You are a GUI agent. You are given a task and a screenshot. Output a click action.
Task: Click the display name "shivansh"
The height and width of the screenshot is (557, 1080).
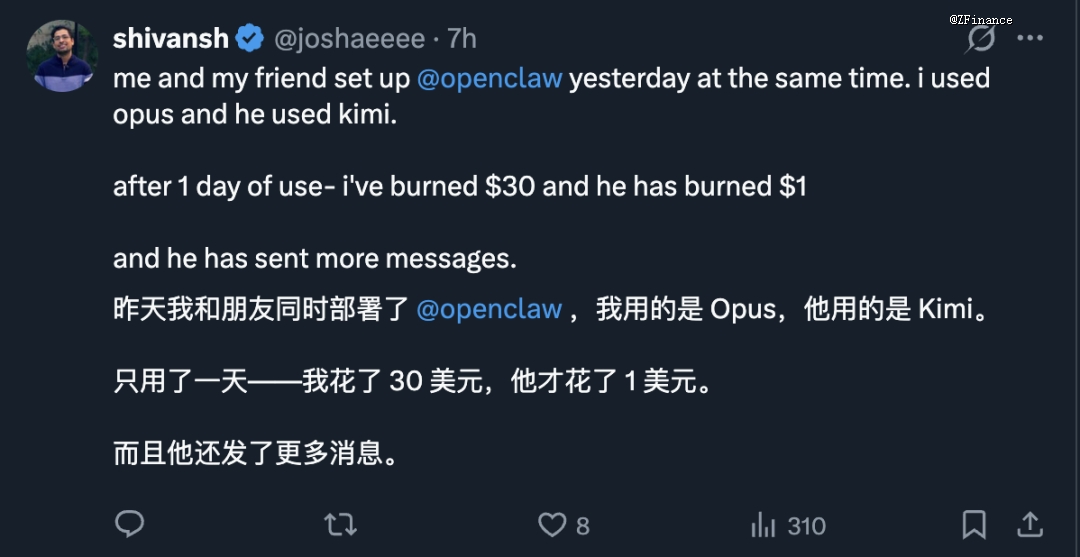171,39
